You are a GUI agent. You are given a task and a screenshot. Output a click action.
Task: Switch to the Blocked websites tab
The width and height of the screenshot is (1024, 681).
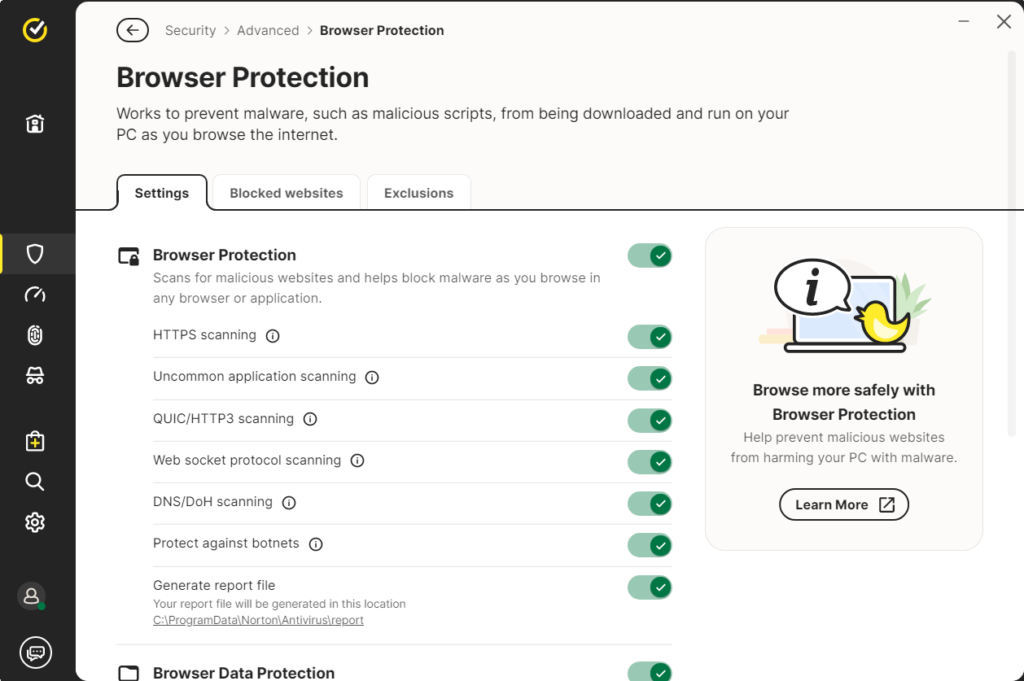pos(286,193)
